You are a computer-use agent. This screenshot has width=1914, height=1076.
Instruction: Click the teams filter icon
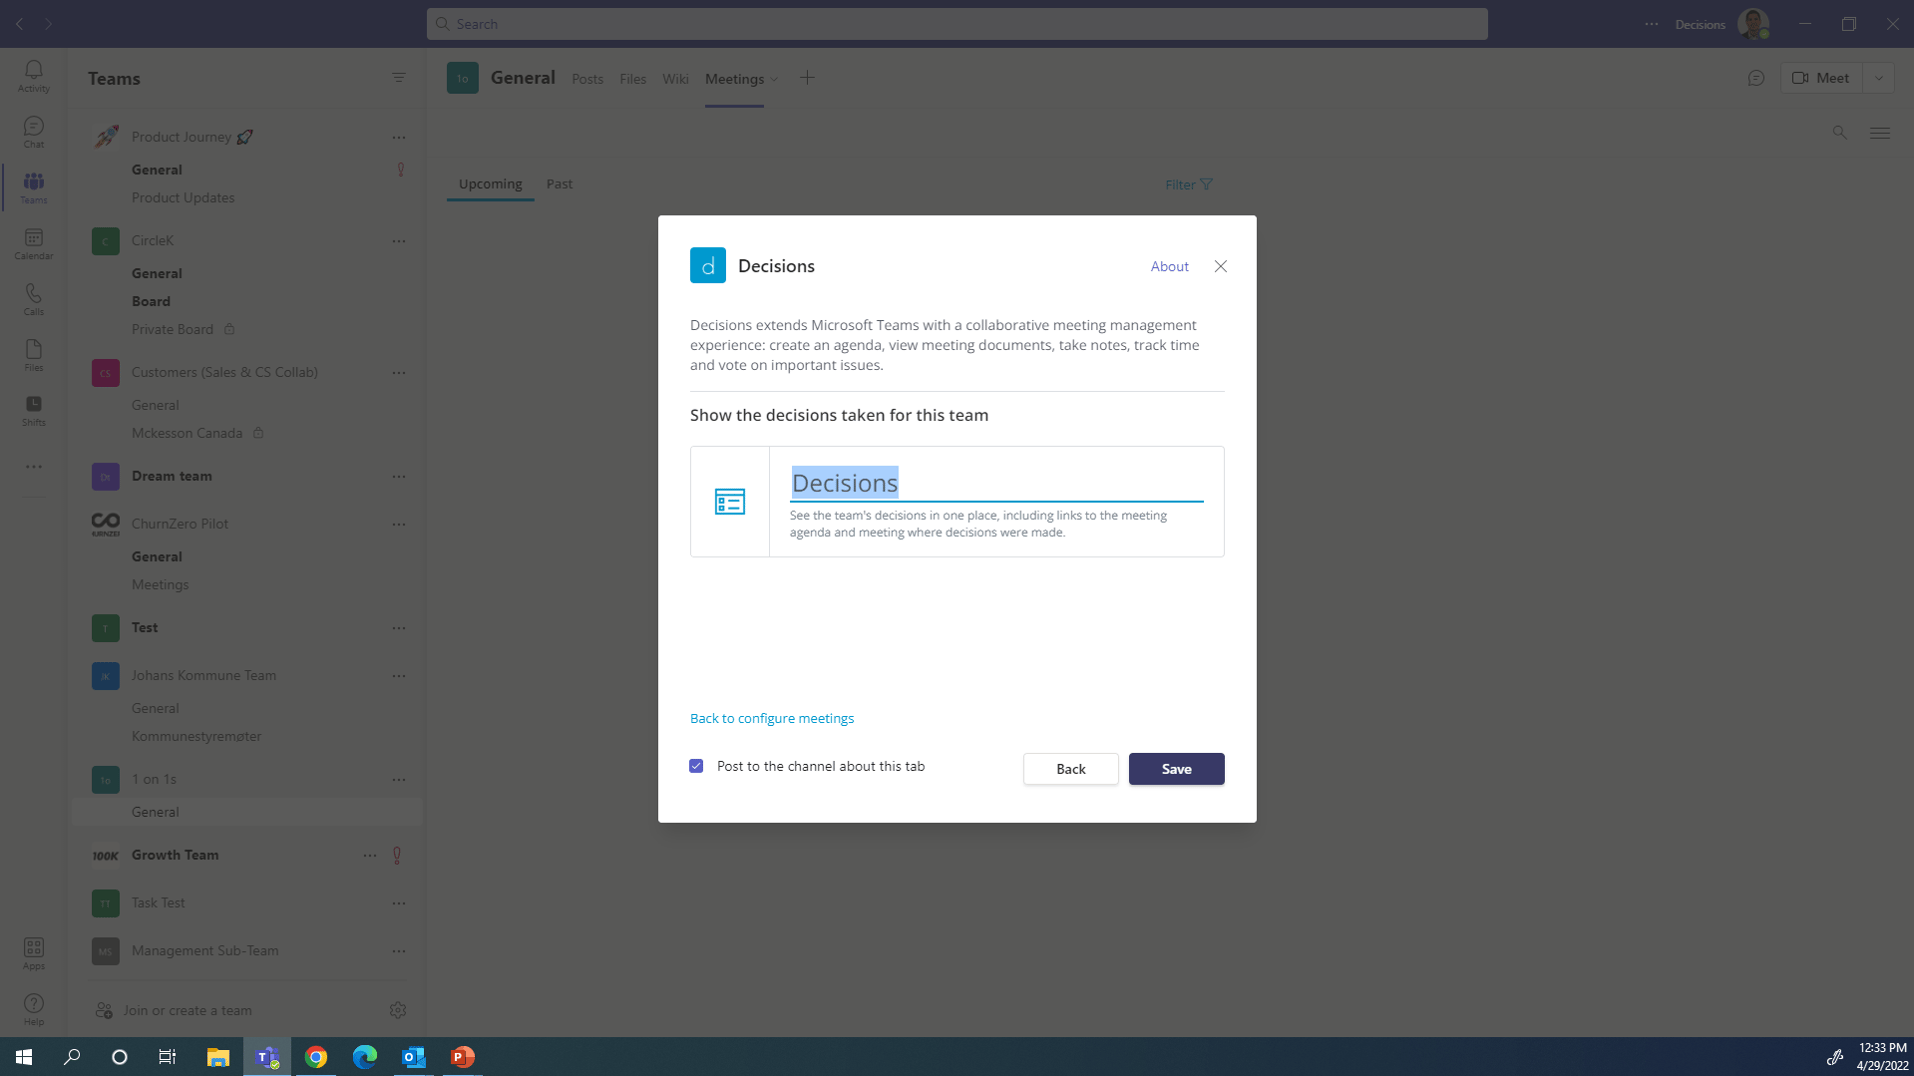[398, 77]
